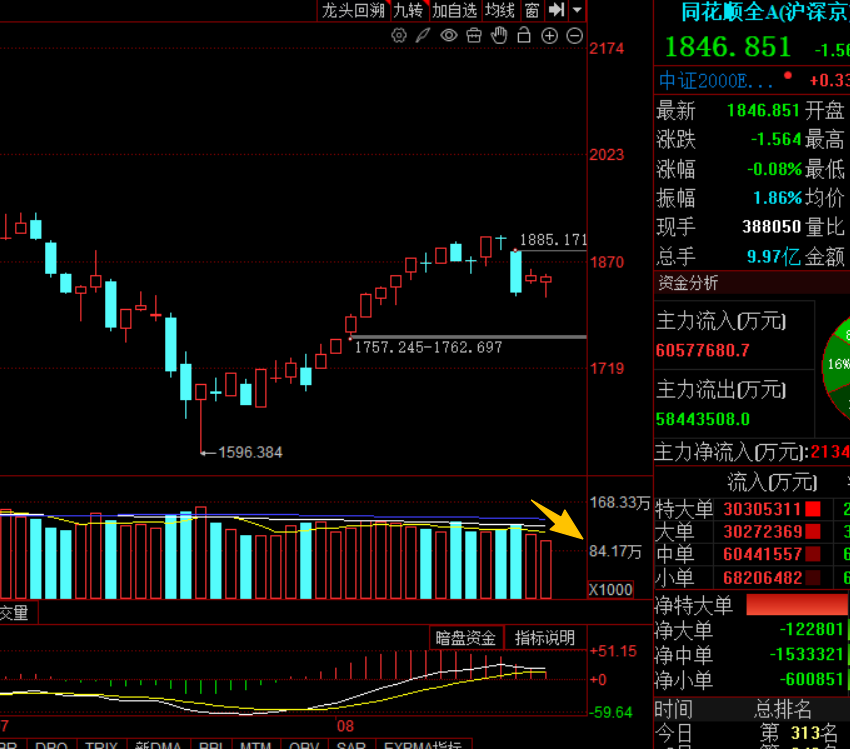Select the EXPMA指标 tab
The width and height of the screenshot is (850, 749).
pyautogui.click(x=423, y=745)
